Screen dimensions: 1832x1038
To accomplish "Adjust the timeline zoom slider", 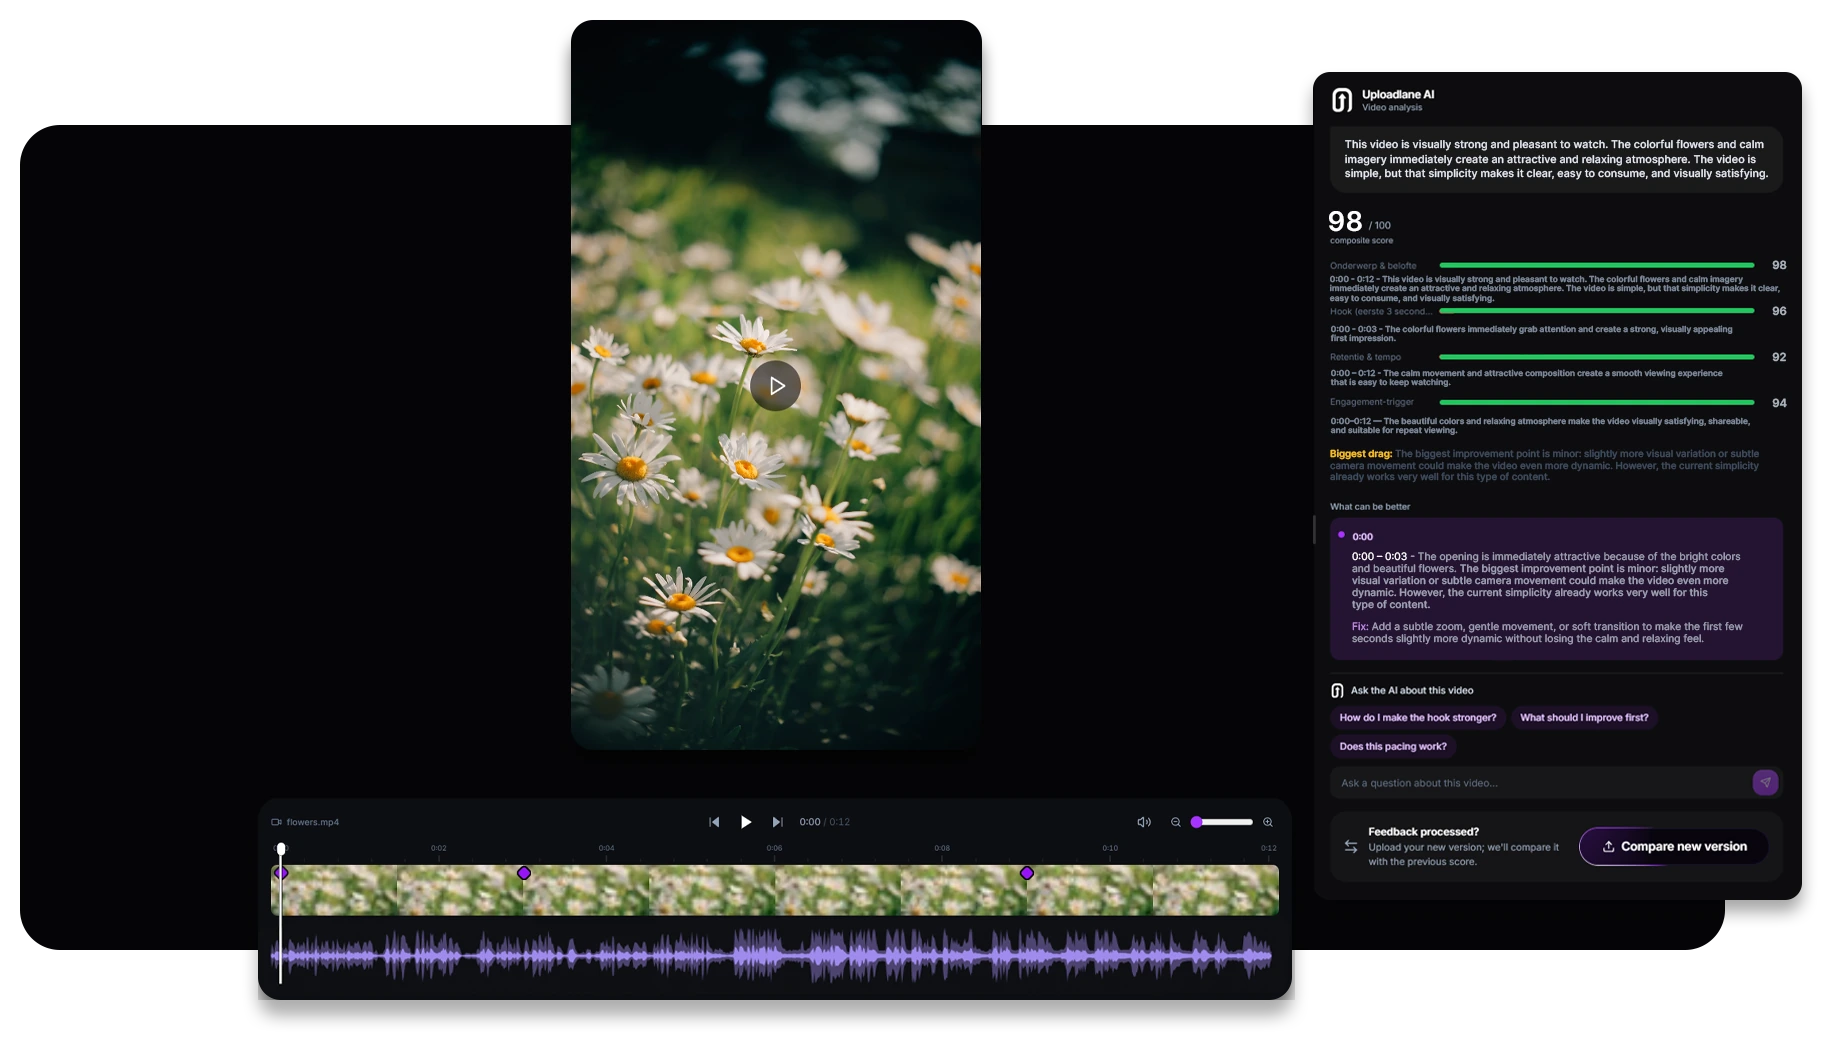I will [1222, 822].
